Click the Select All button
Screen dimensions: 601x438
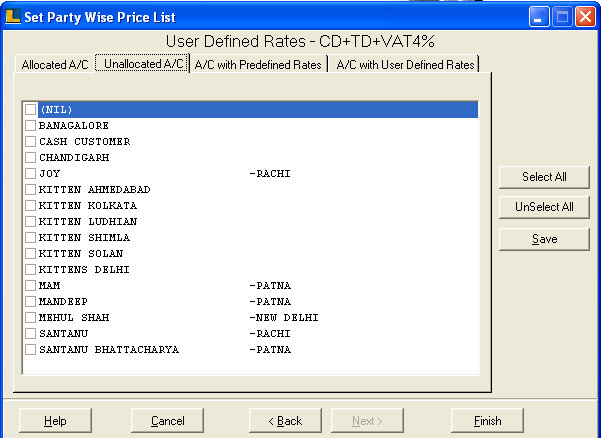pyautogui.click(x=544, y=177)
